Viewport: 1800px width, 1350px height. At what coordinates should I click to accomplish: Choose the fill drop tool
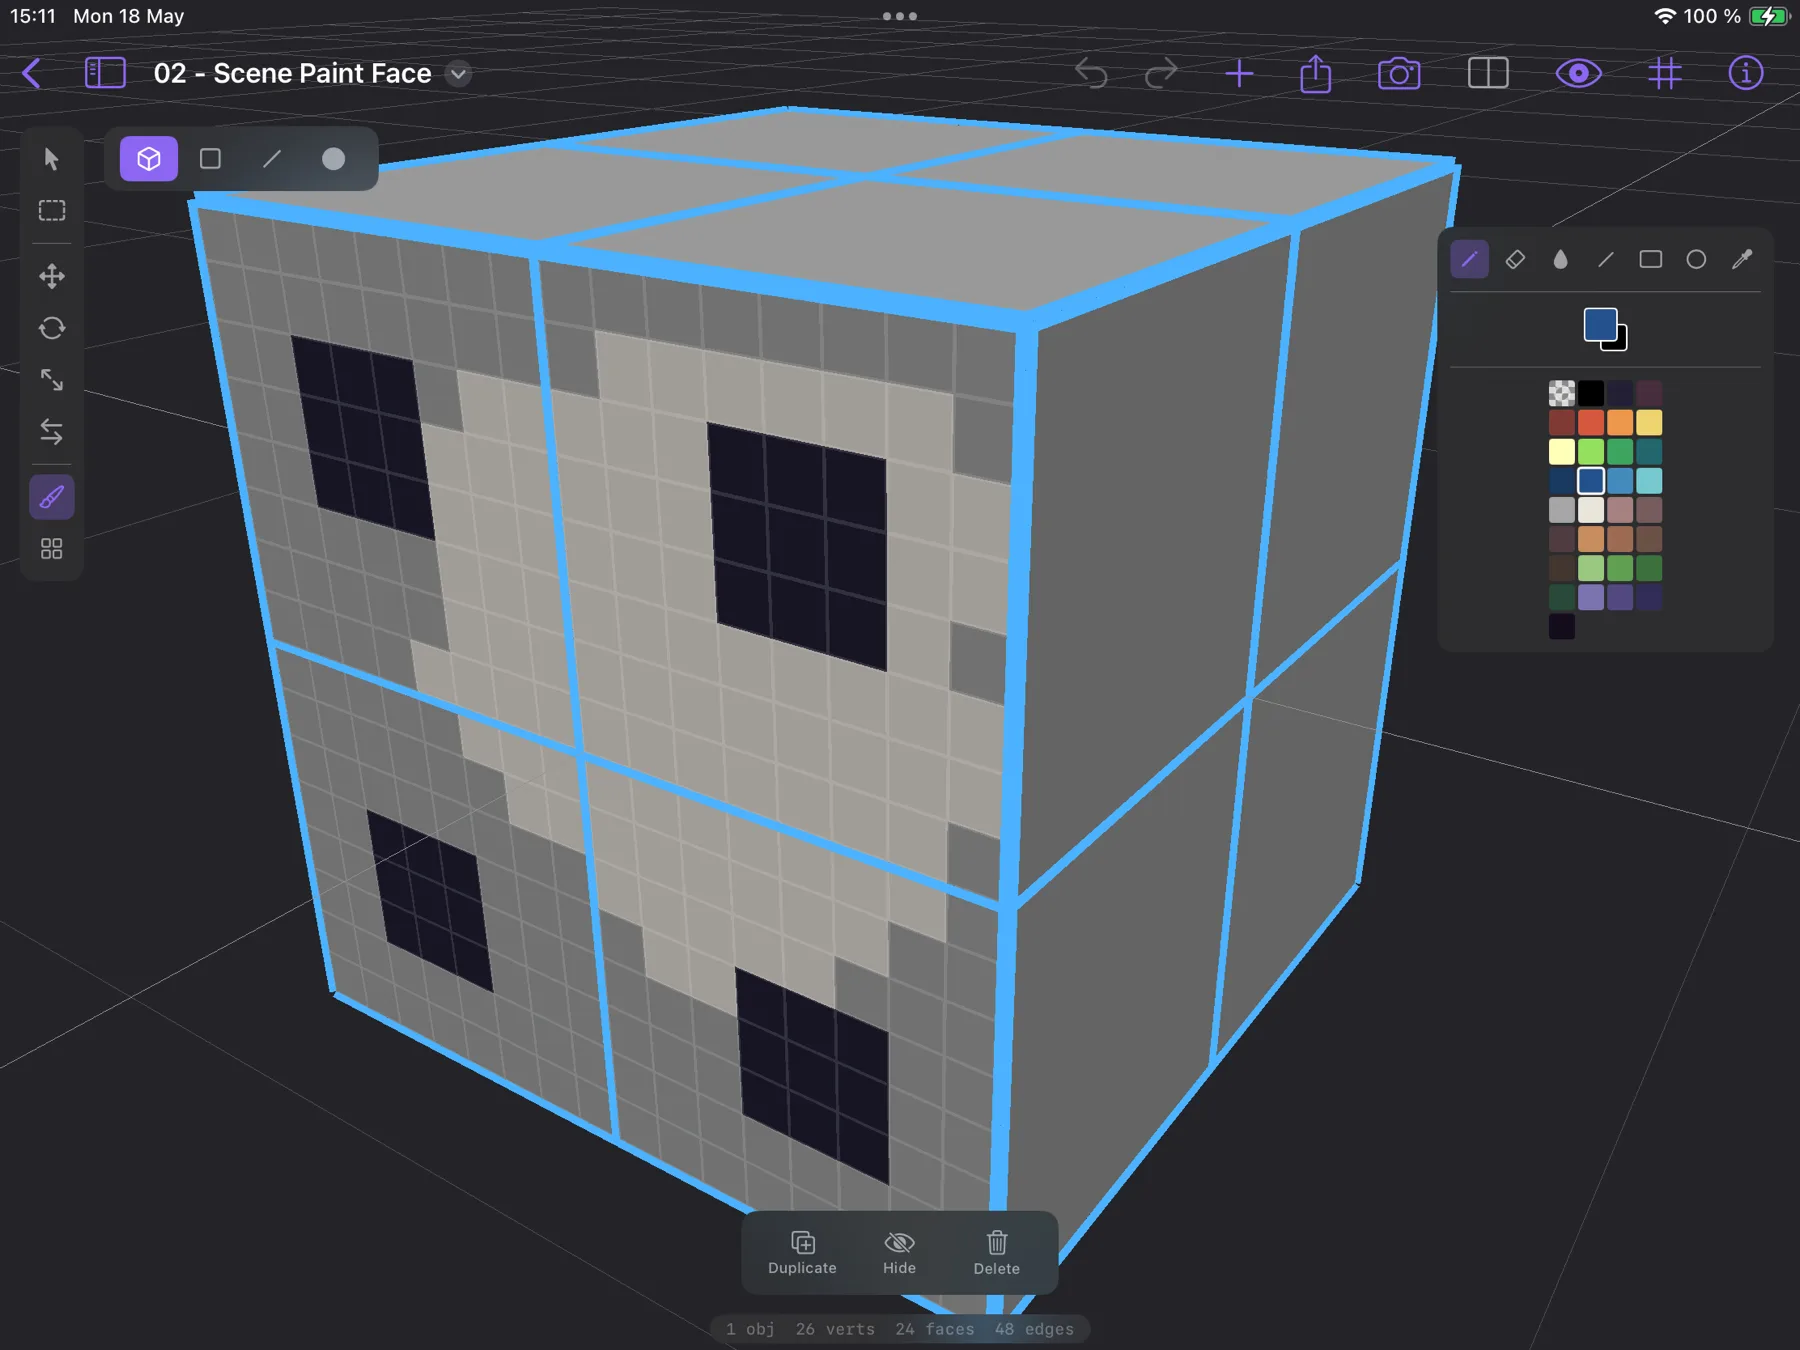[1560, 260]
